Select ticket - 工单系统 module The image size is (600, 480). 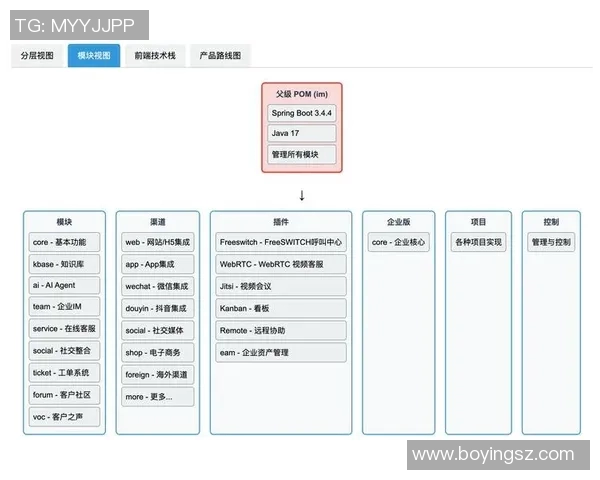tap(64, 373)
